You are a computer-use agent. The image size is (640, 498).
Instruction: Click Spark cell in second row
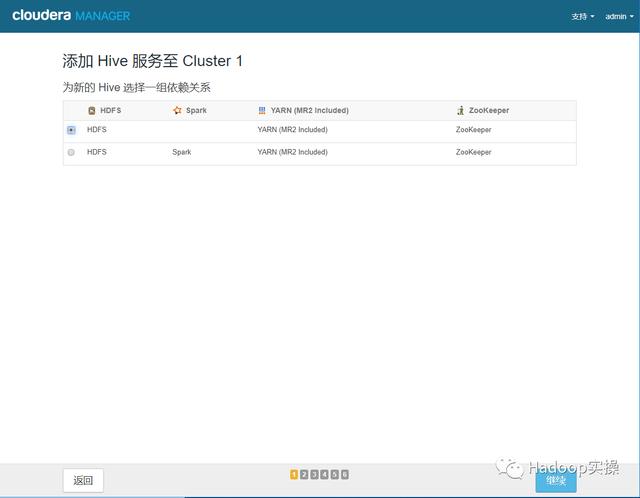(182, 152)
